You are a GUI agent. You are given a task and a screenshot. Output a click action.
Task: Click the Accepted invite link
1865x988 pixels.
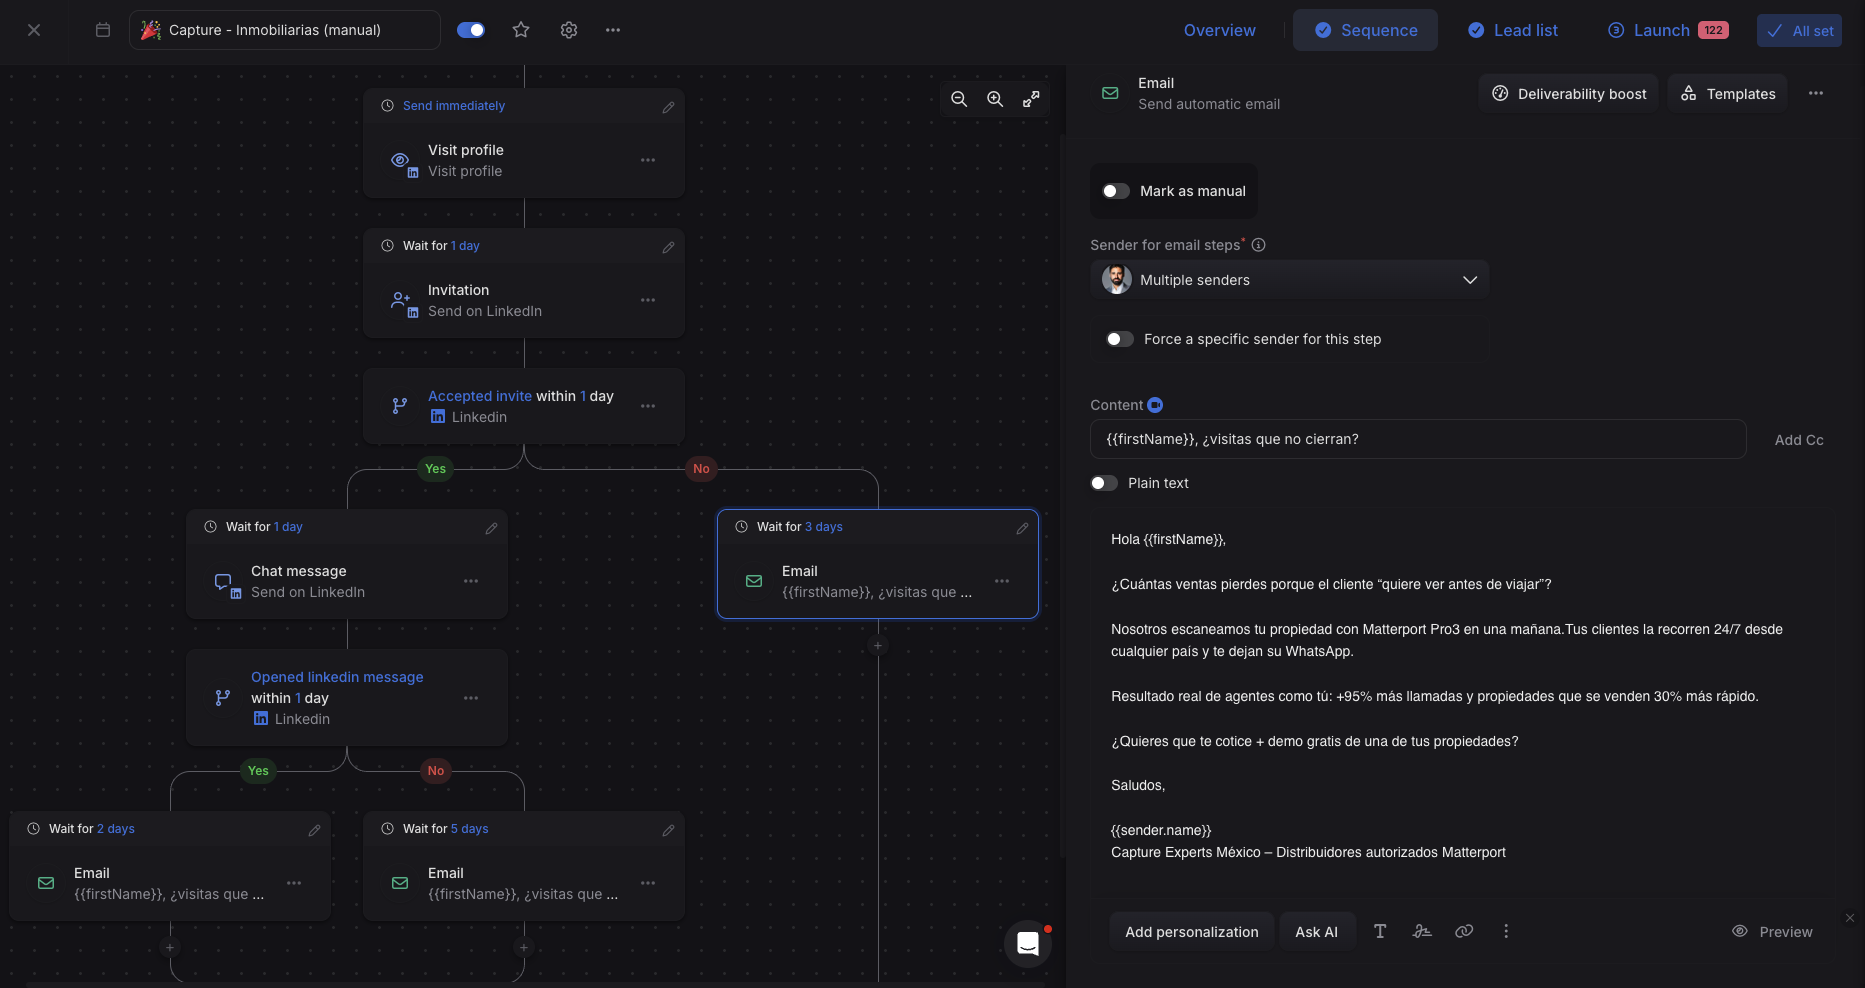click(x=480, y=396)
